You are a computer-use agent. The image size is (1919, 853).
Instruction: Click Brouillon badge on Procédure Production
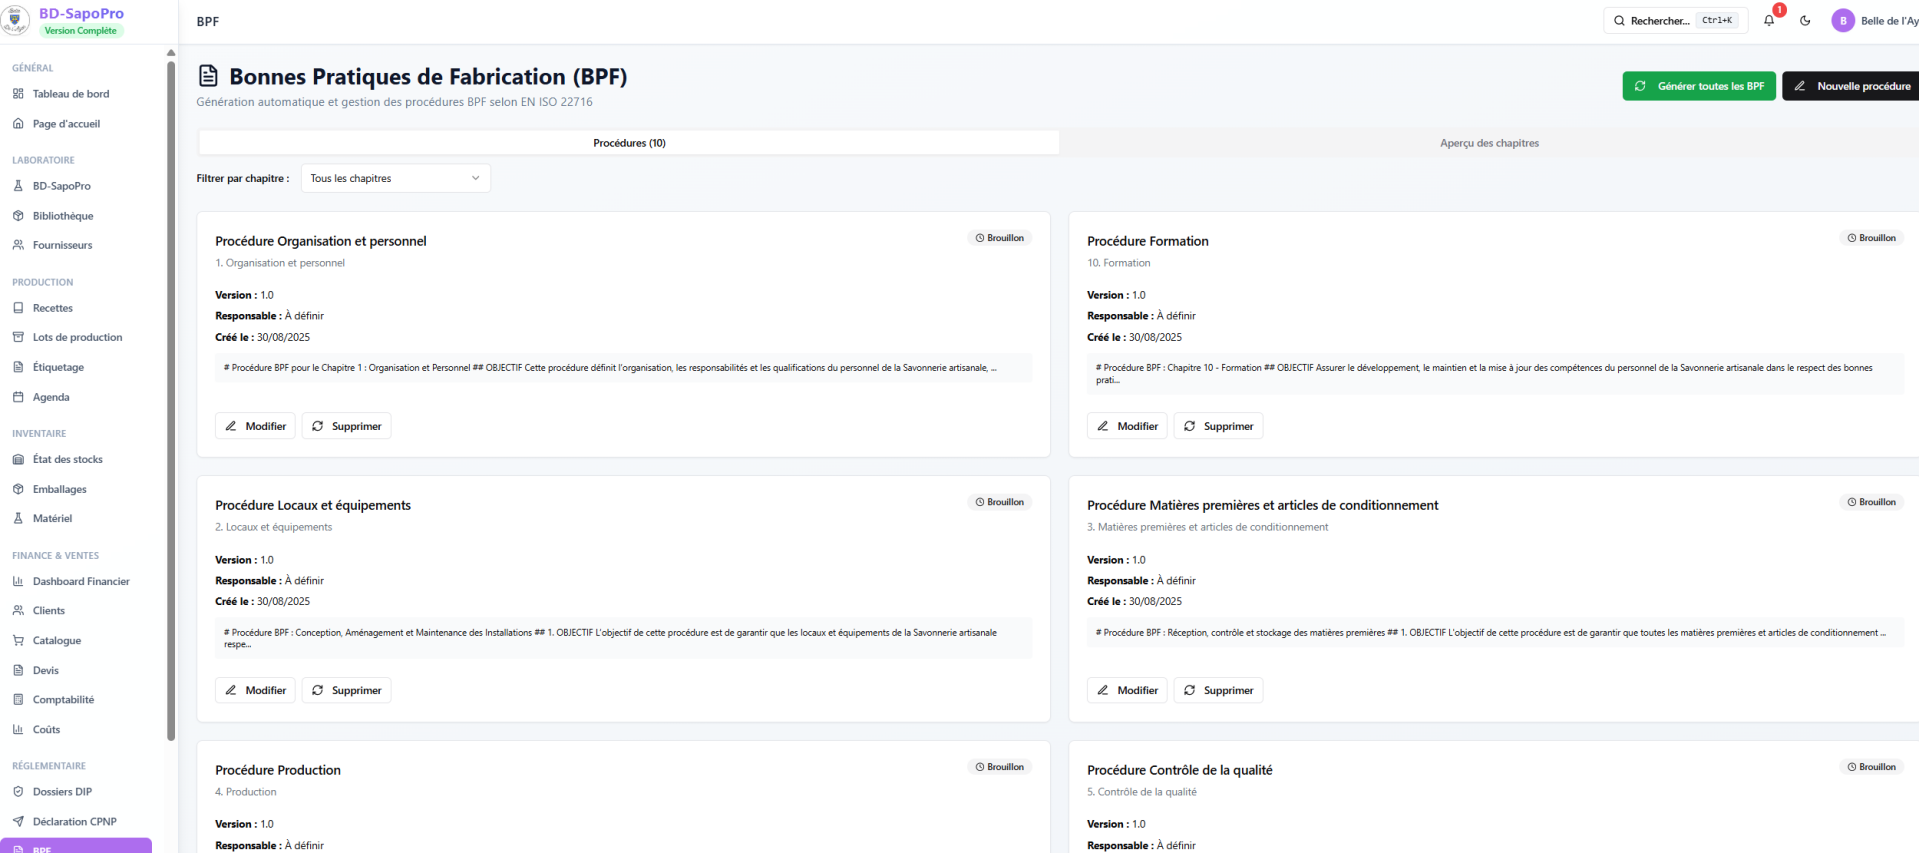pyautogui.click(x=1000, y=767)
